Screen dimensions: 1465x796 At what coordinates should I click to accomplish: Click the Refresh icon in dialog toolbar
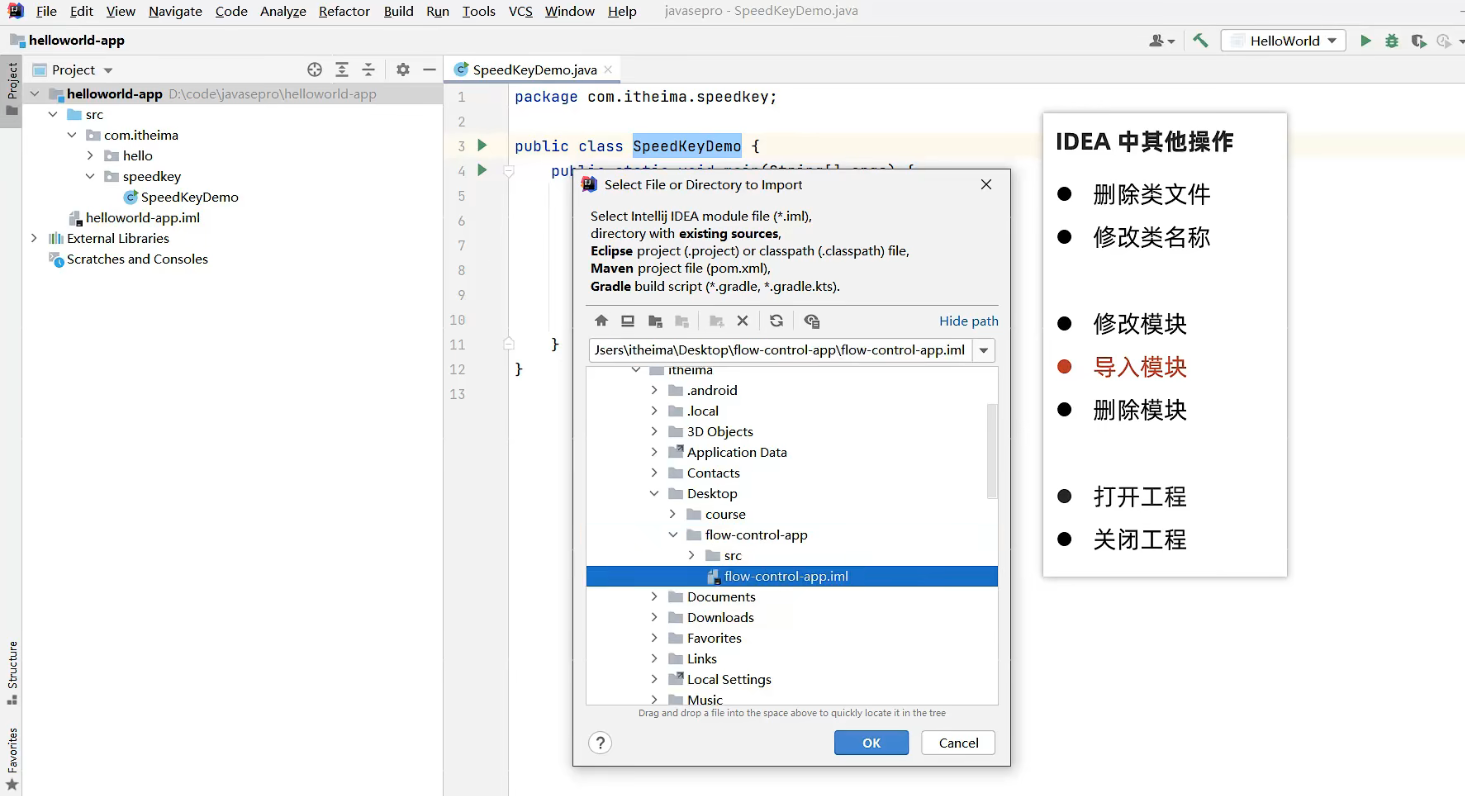coord(776,321)
